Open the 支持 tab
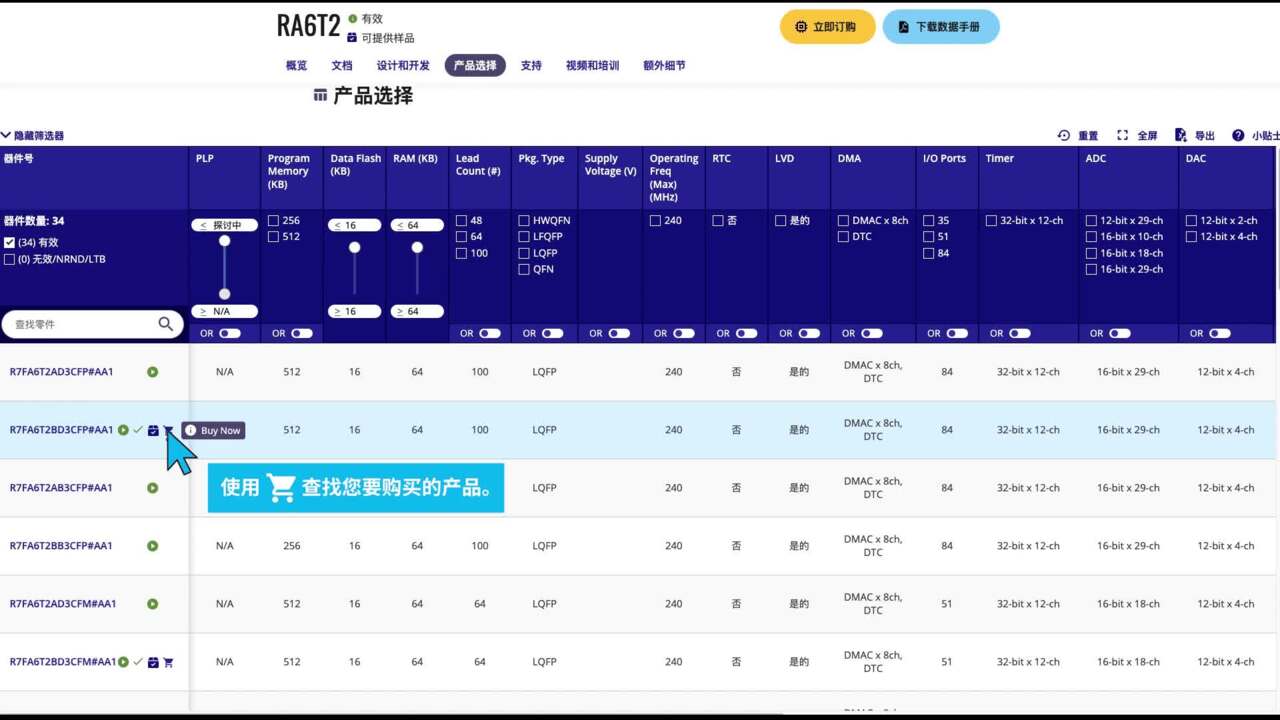Image resolution: width=1280 pixels, height=720 pixels. 531,66
